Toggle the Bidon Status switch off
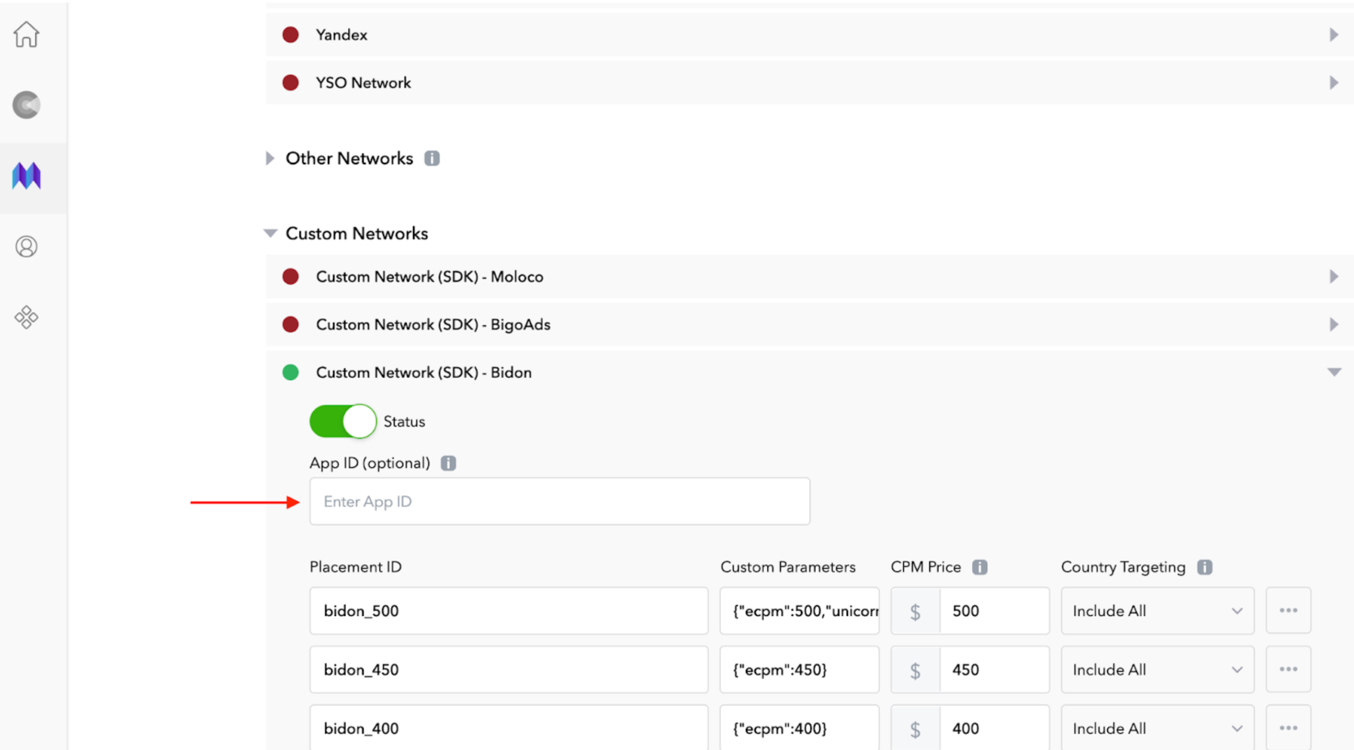Image resolution: width=1354 pixels, height=750 pixels. pyautogui.click(x=343, y=422)
